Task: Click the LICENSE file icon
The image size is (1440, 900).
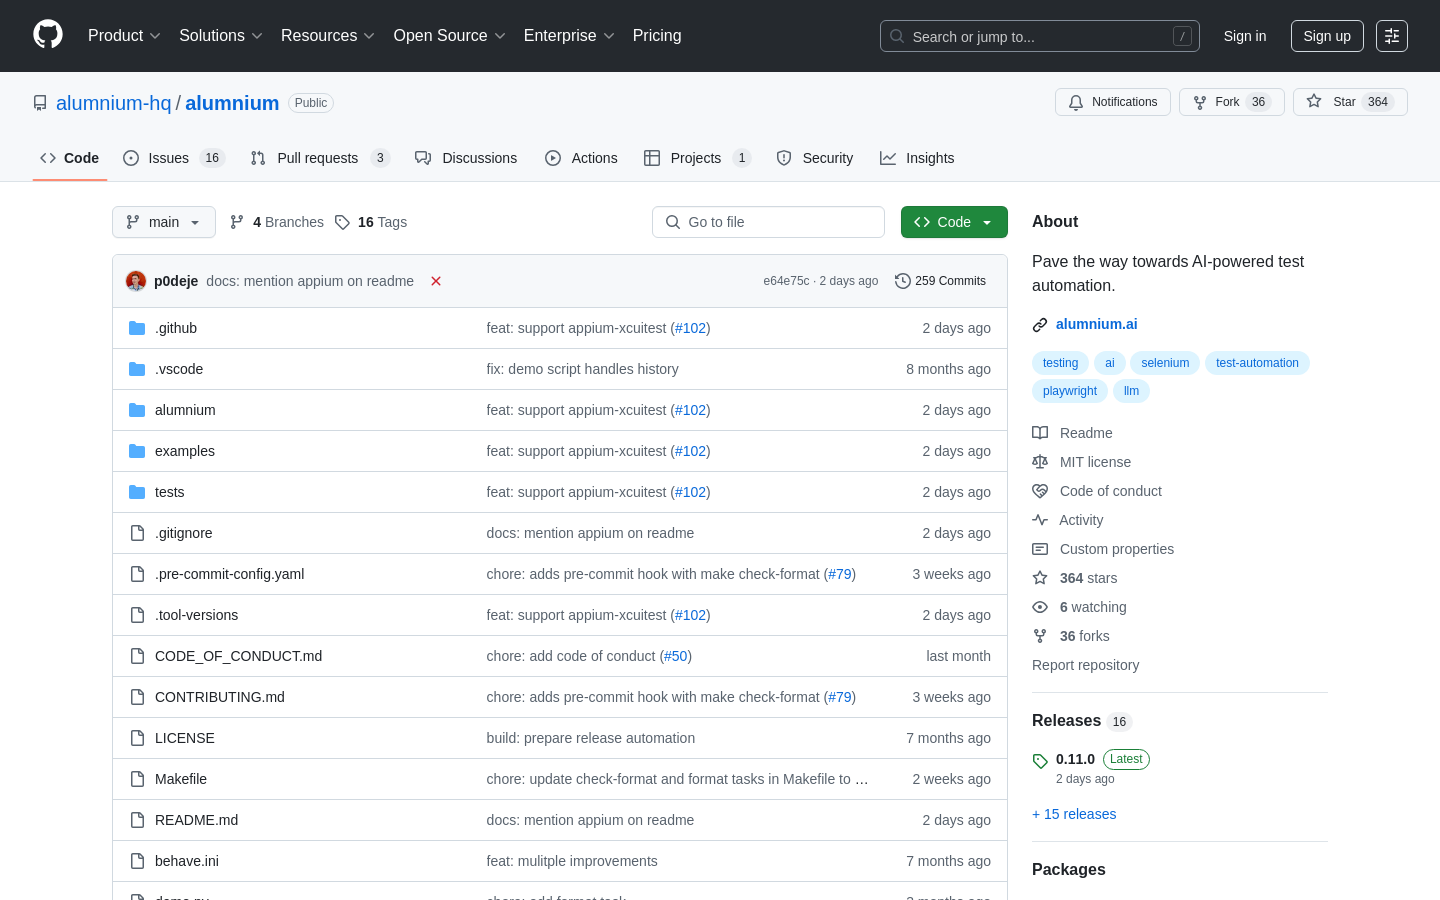Action: click(137, 738)
